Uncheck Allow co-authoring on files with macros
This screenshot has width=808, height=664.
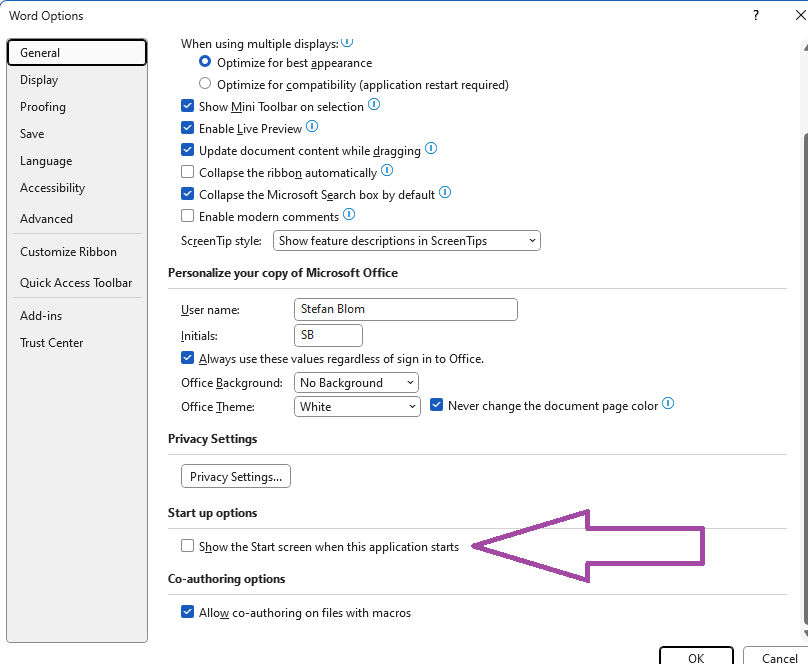point(188,611)
